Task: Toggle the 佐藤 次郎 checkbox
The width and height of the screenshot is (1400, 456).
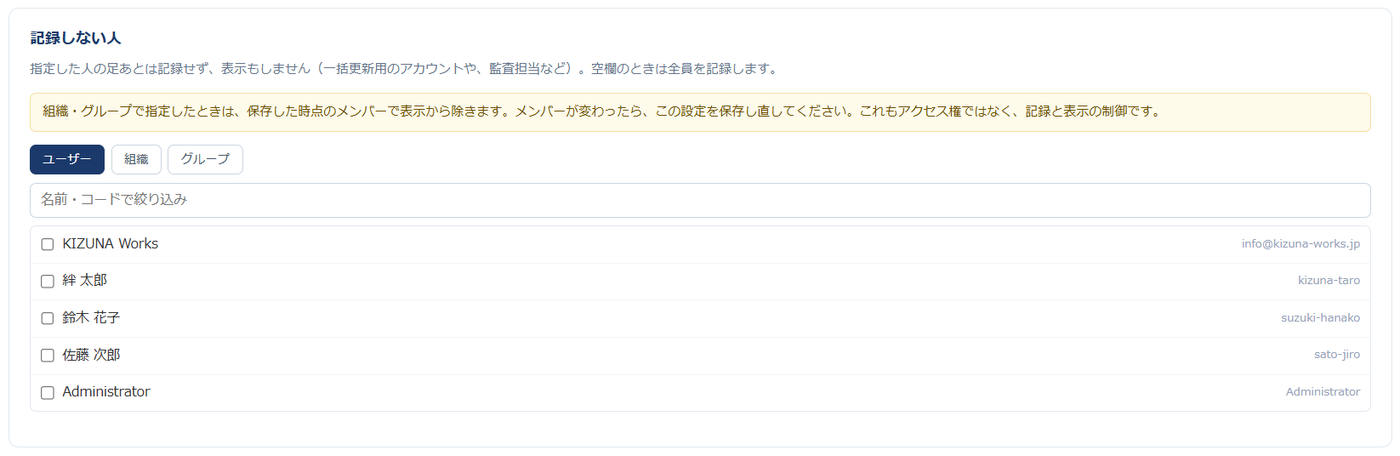Action: pos(47,355)
